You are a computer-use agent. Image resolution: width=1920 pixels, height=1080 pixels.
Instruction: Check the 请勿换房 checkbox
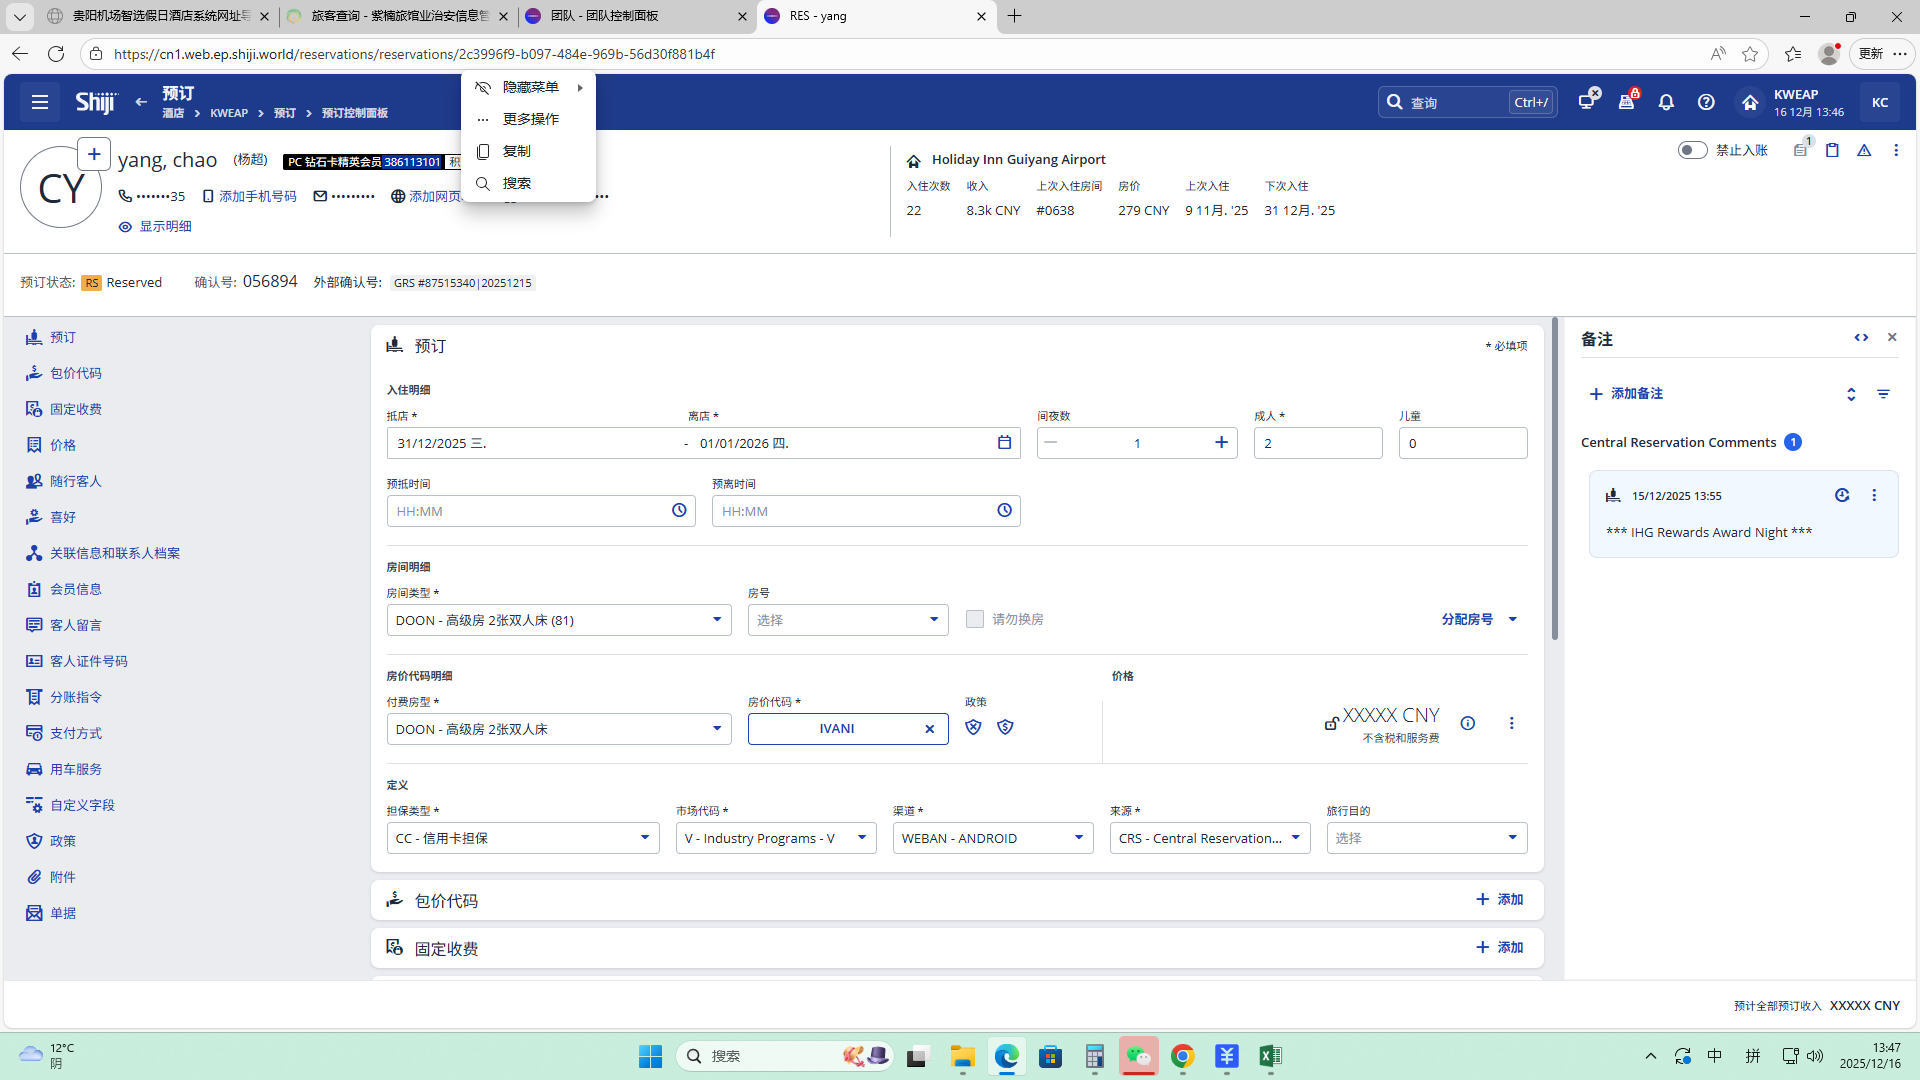(974, 619)
